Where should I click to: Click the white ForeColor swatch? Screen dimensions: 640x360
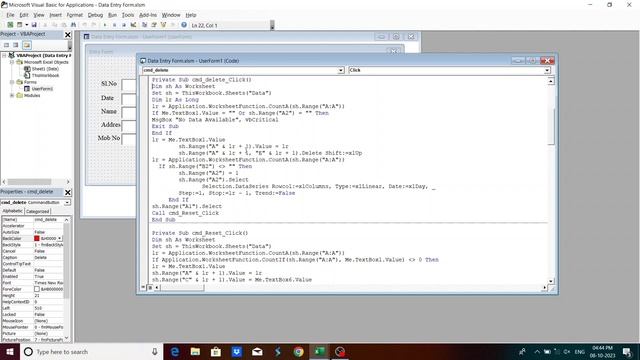(37, 289)
